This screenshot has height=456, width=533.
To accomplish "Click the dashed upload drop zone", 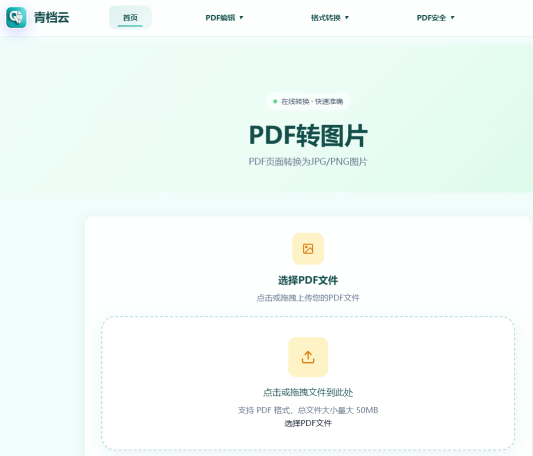I will pyautogui.click(x=308, y=383).
